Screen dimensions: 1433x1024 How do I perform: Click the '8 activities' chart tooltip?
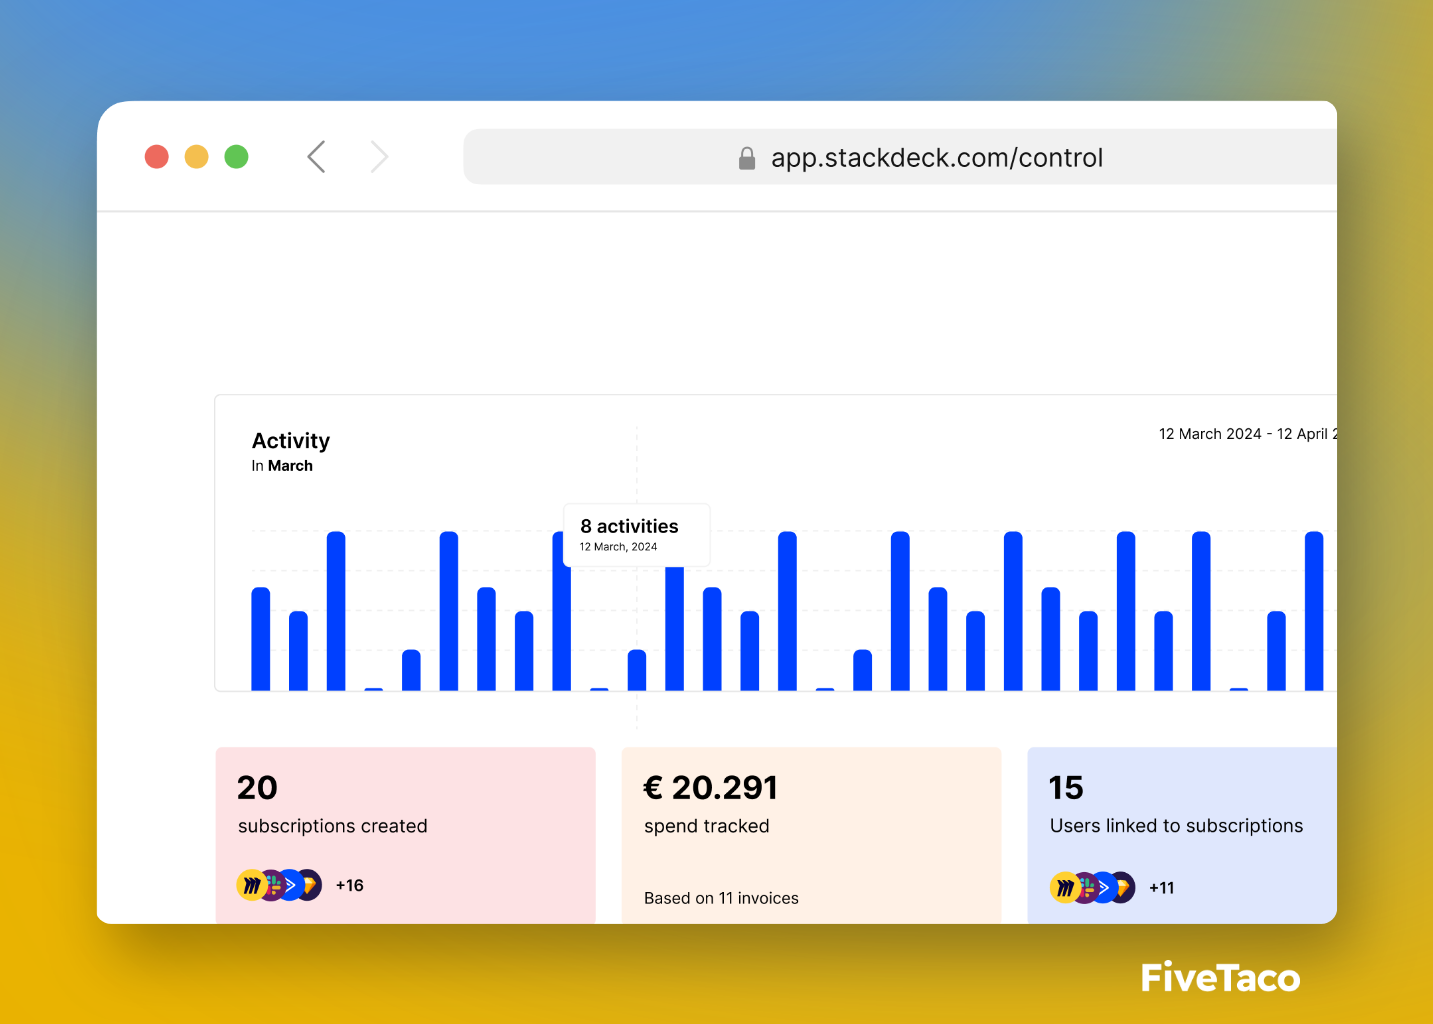coord(637,535)
